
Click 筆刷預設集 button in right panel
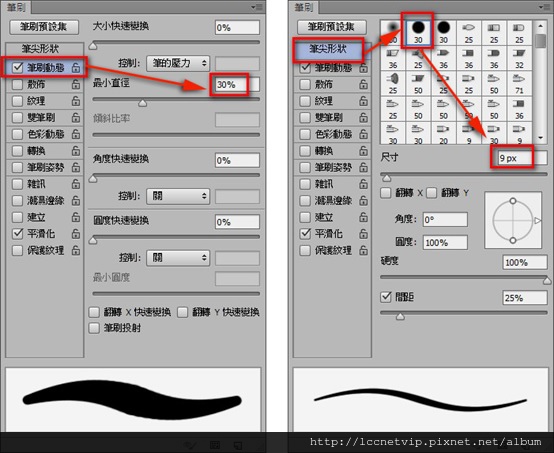[331, 27]
